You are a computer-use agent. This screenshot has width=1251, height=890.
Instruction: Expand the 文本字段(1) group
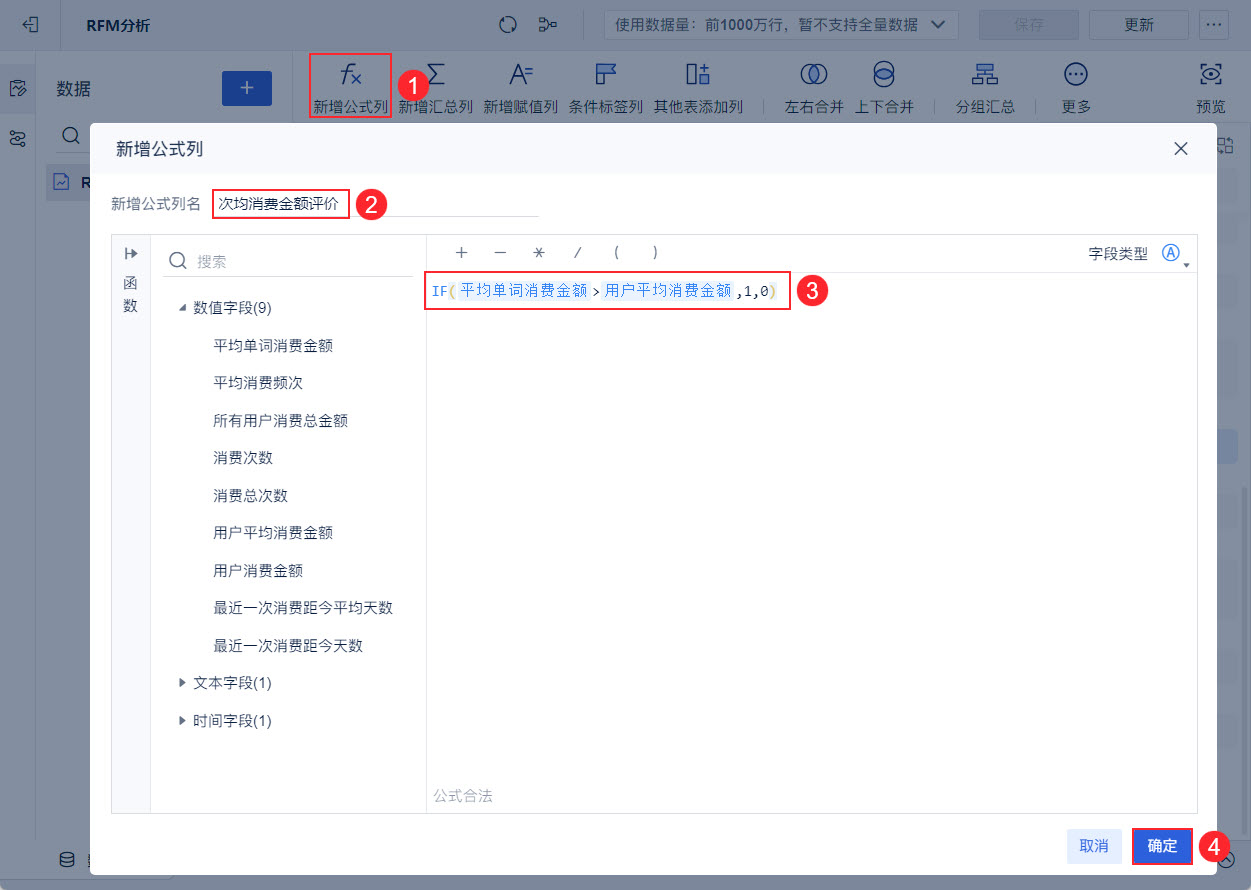point(182,683)
